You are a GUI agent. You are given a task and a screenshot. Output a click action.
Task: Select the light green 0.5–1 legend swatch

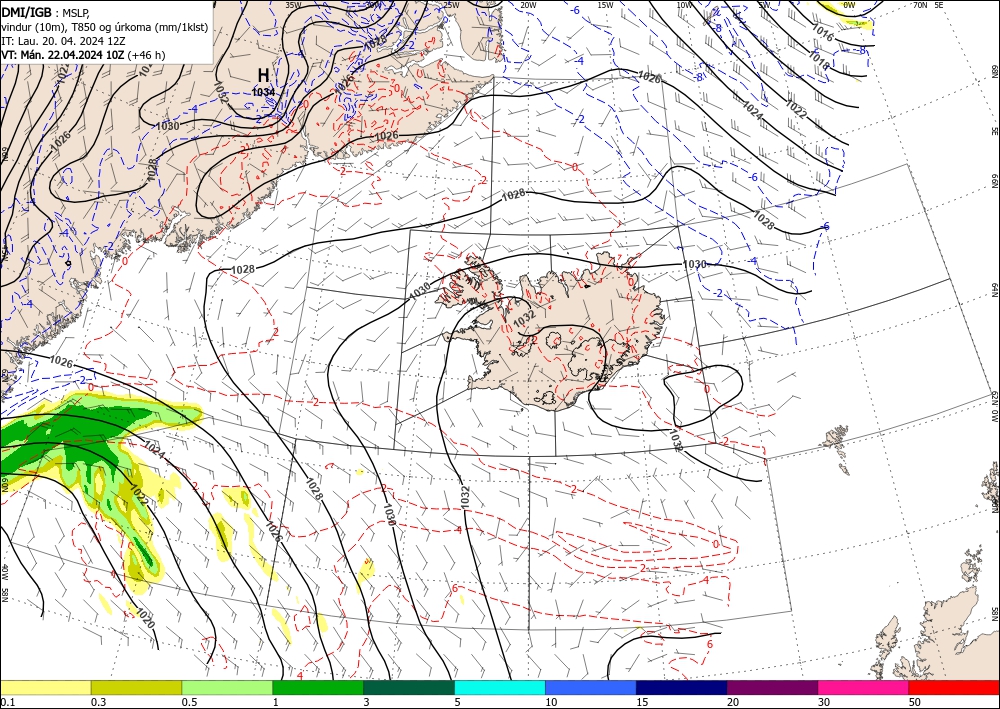(227, 687)
